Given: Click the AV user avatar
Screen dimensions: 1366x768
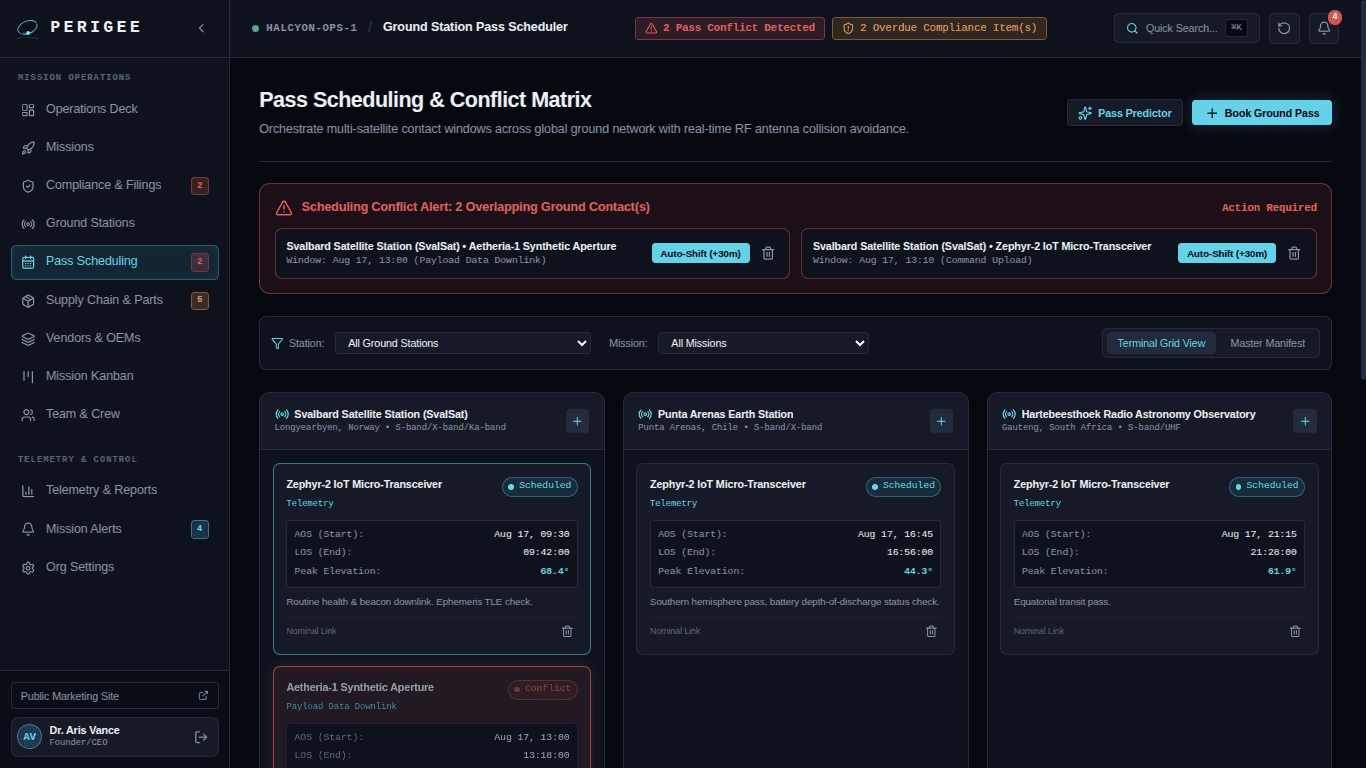Looking at the screenshot, I should pyautogui.click(x=30, y=737).
